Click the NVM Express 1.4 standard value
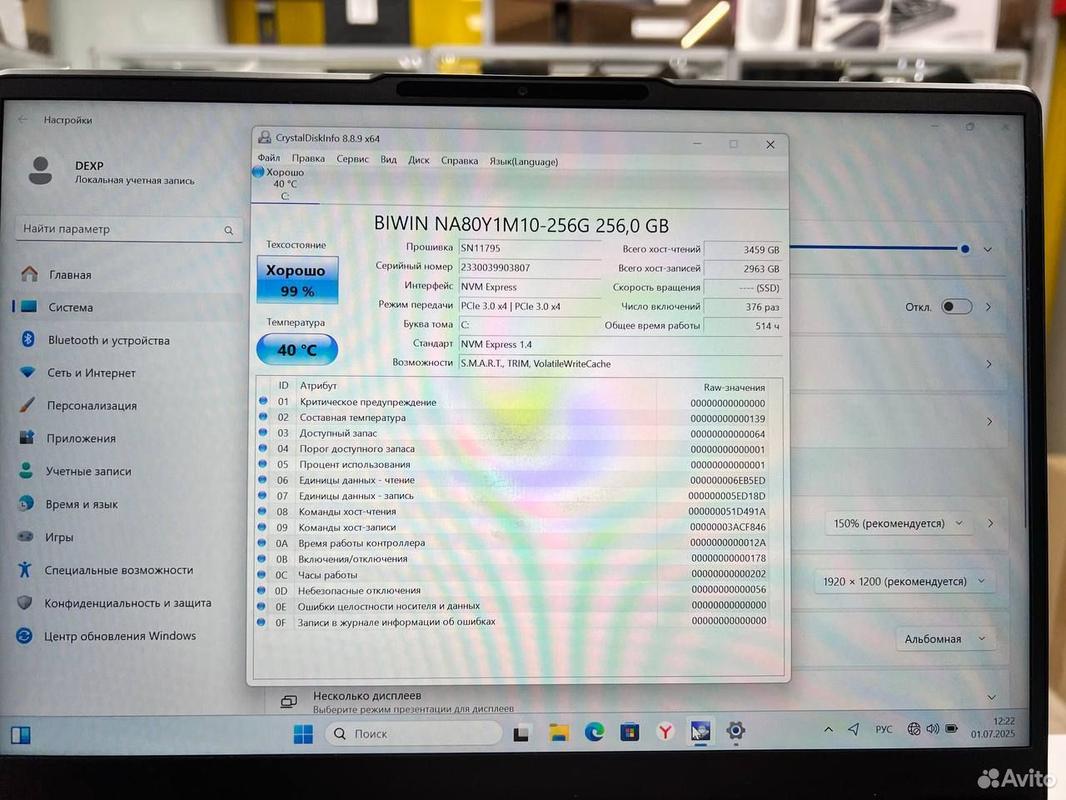 (620, 345)
